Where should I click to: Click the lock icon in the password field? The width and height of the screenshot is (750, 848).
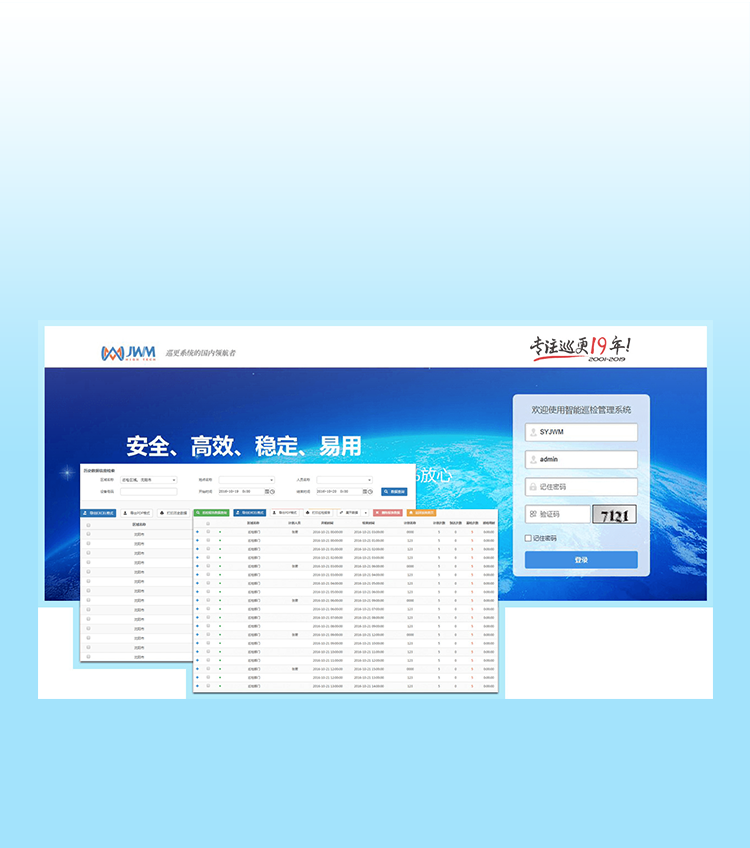(x=532, y=487)
